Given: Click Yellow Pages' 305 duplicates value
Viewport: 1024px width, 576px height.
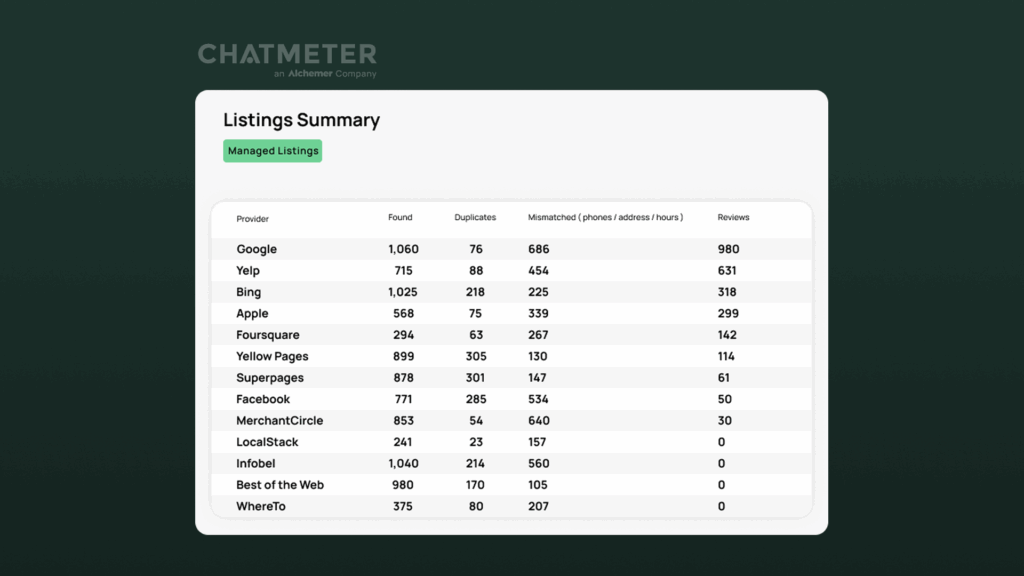Looking at the screenshot, I should click(476, 357).
